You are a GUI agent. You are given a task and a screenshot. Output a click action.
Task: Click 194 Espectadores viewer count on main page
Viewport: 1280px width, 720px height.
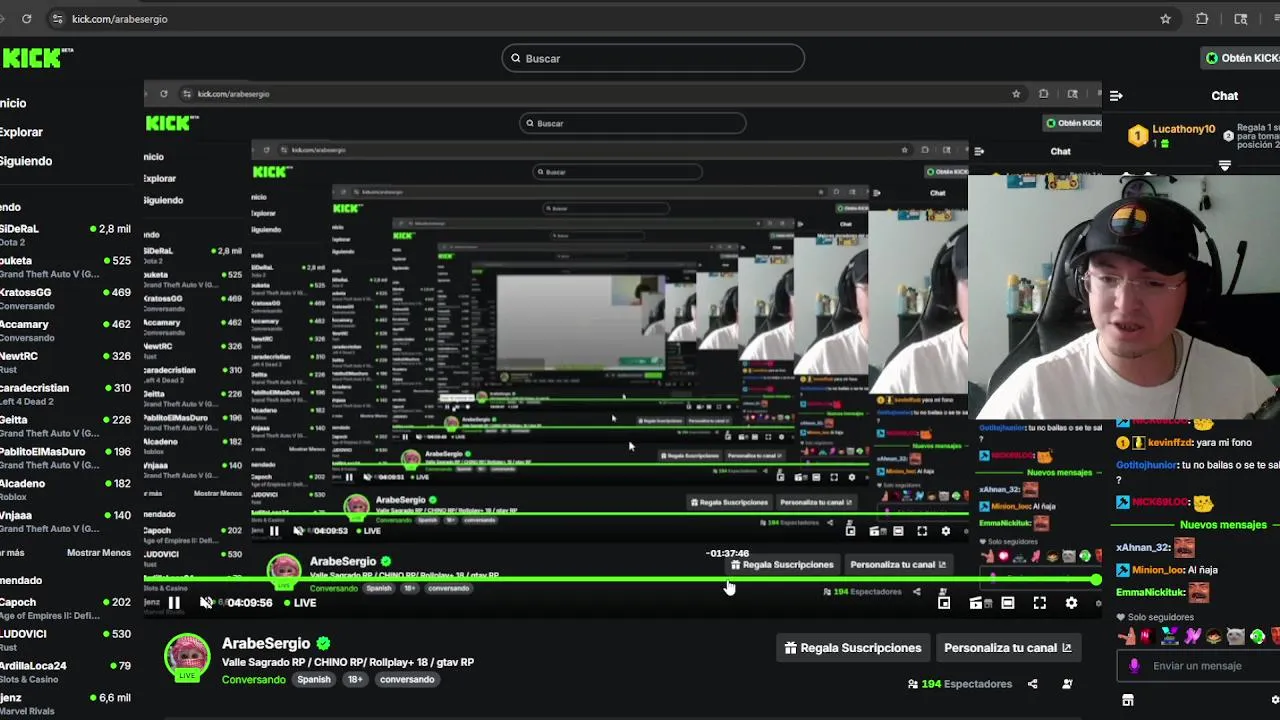(960, 684)
